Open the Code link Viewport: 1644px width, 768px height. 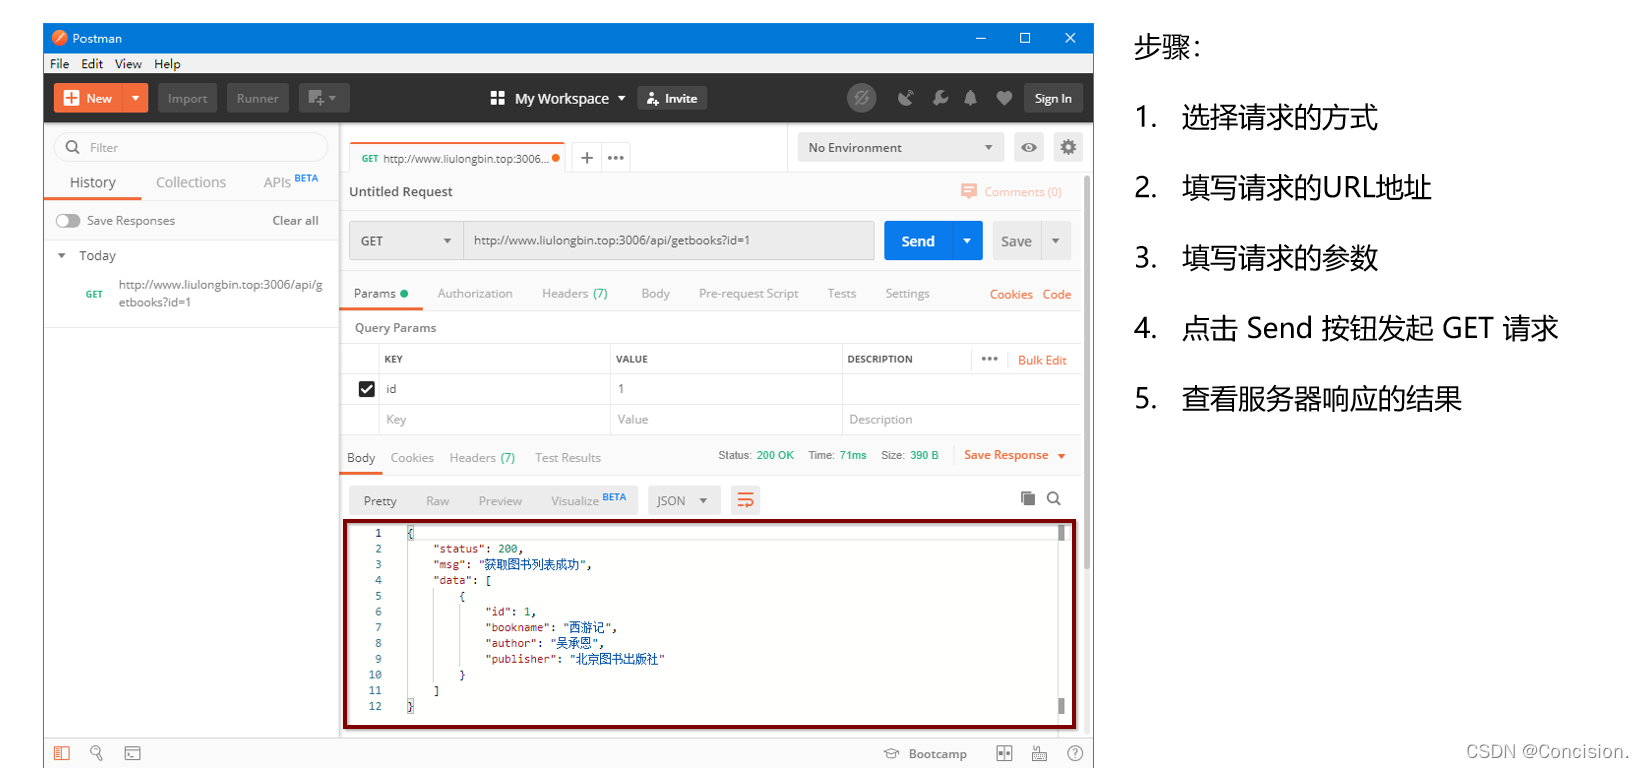pos(1057,294)
